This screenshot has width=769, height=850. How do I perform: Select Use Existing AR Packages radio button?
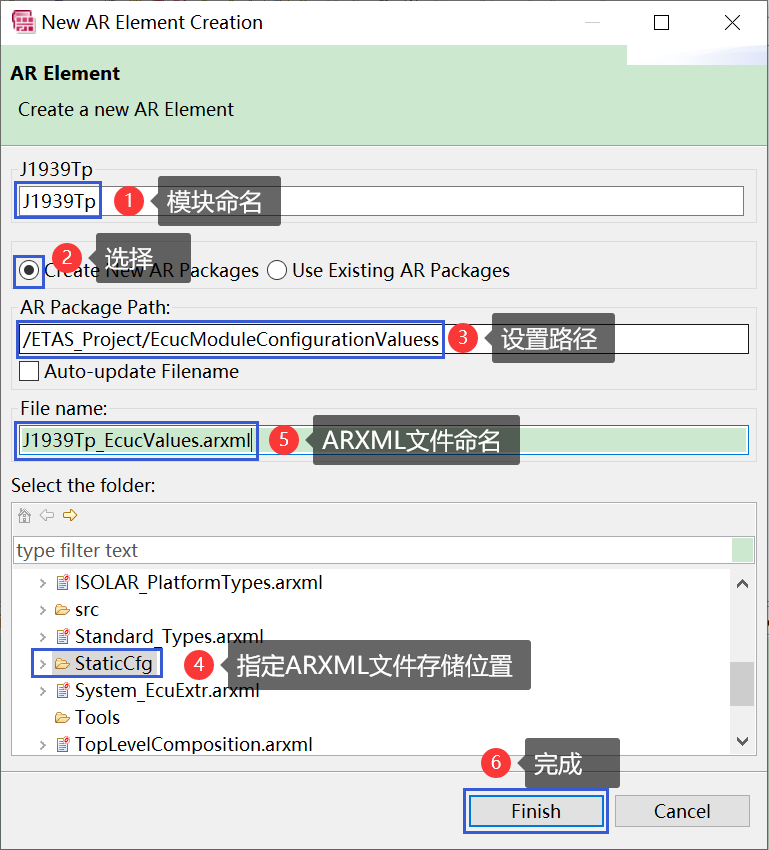pos(277,270)
